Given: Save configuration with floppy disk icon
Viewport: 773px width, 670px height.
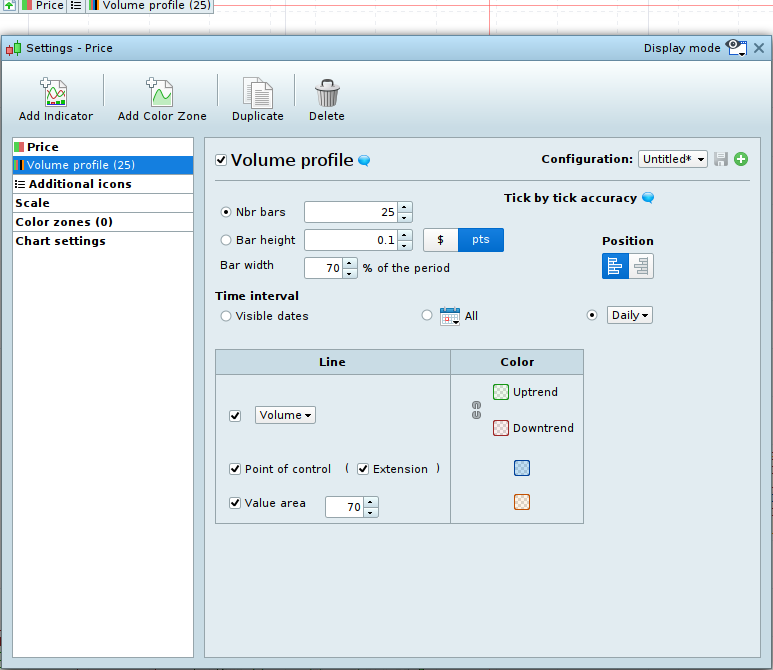Looking at the screenshot, I should coord(721,159).
